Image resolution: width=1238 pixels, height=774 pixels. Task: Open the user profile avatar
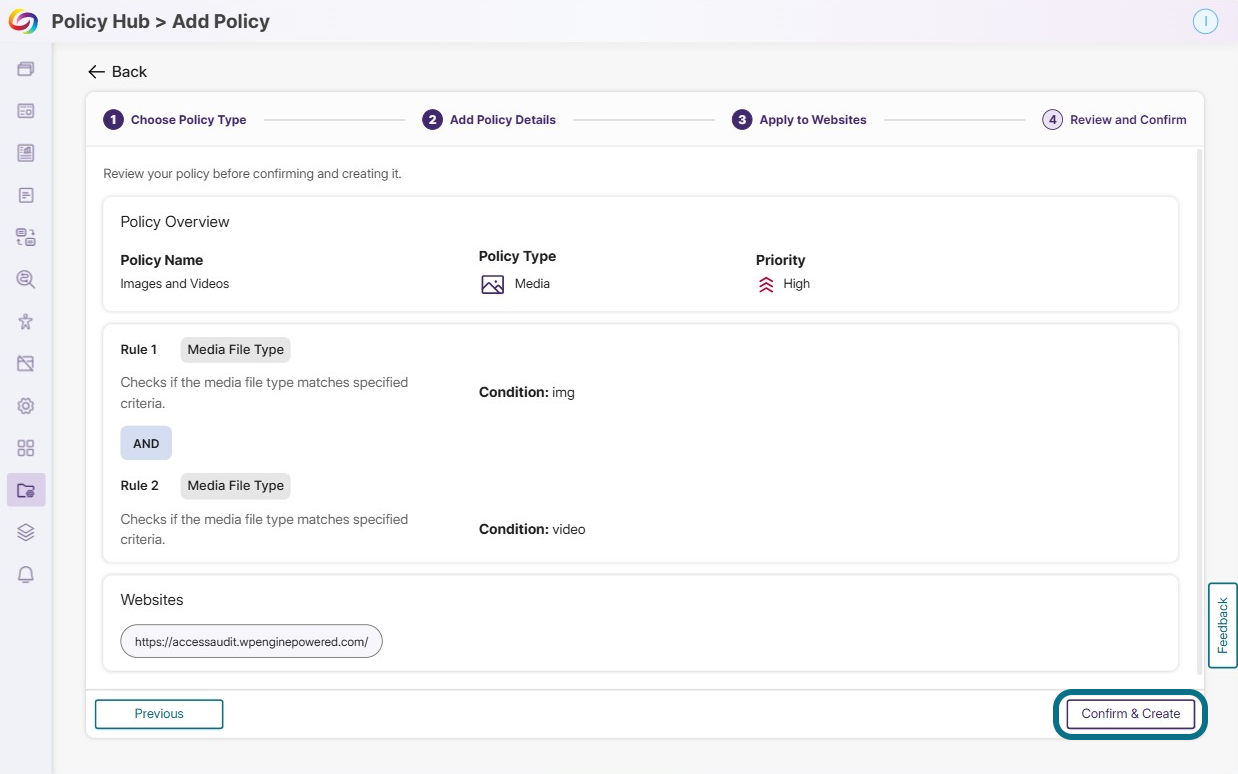(1206, 22)
